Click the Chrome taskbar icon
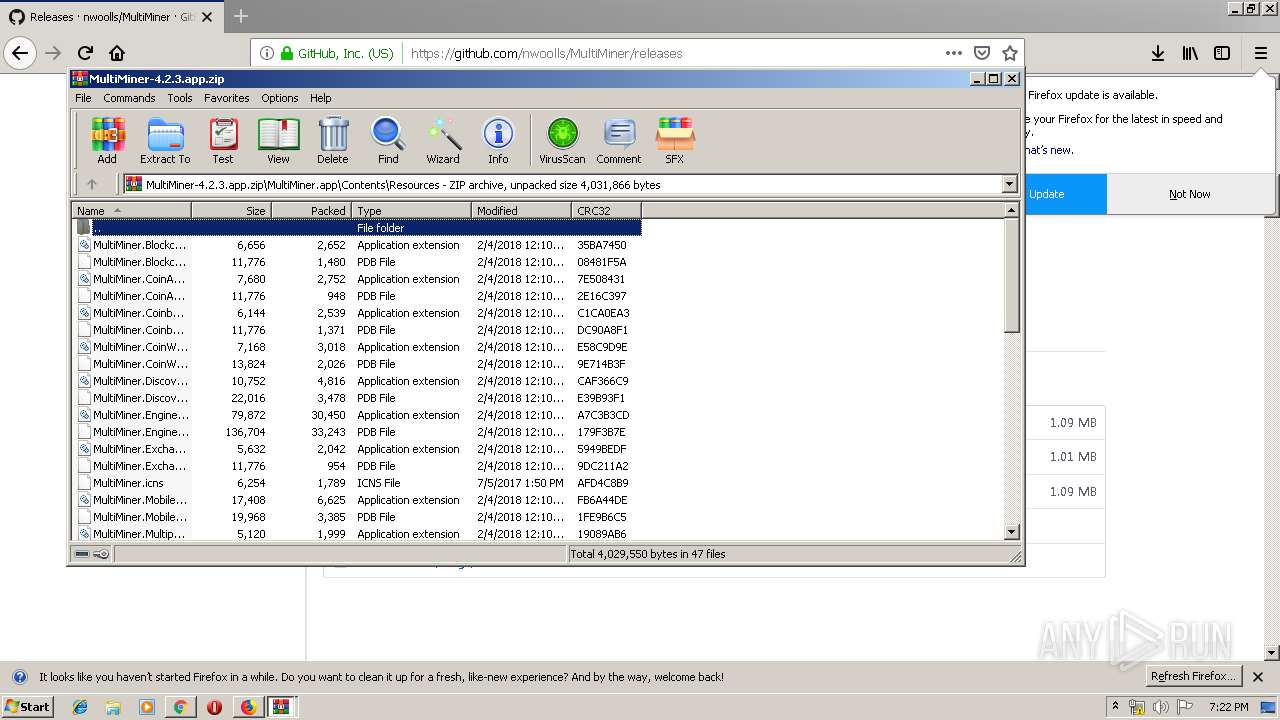1280x720 pixels. 180,707
